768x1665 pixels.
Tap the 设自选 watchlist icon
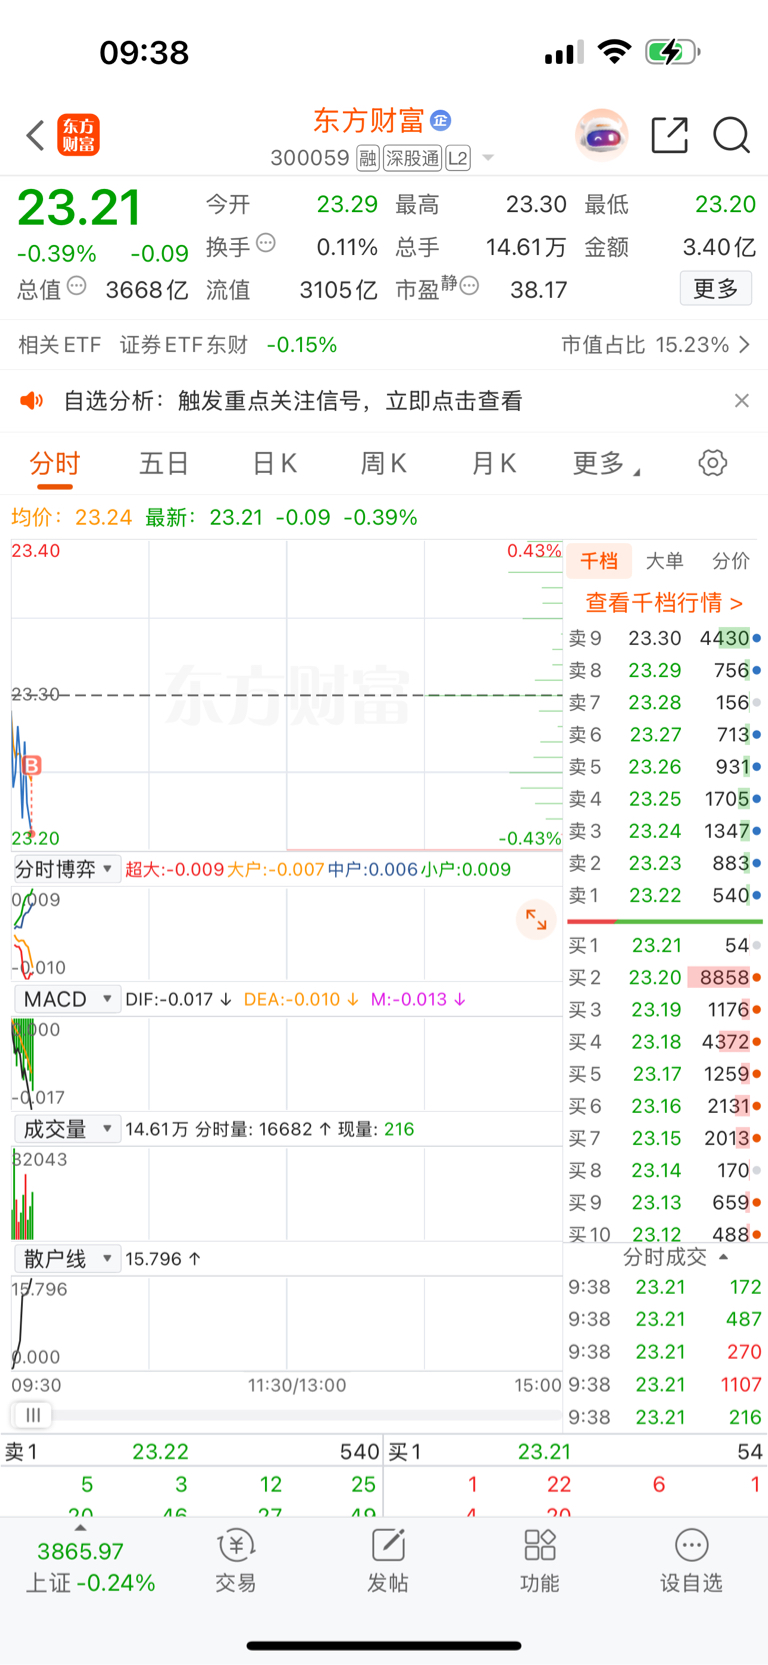(x=691, y=1560)
